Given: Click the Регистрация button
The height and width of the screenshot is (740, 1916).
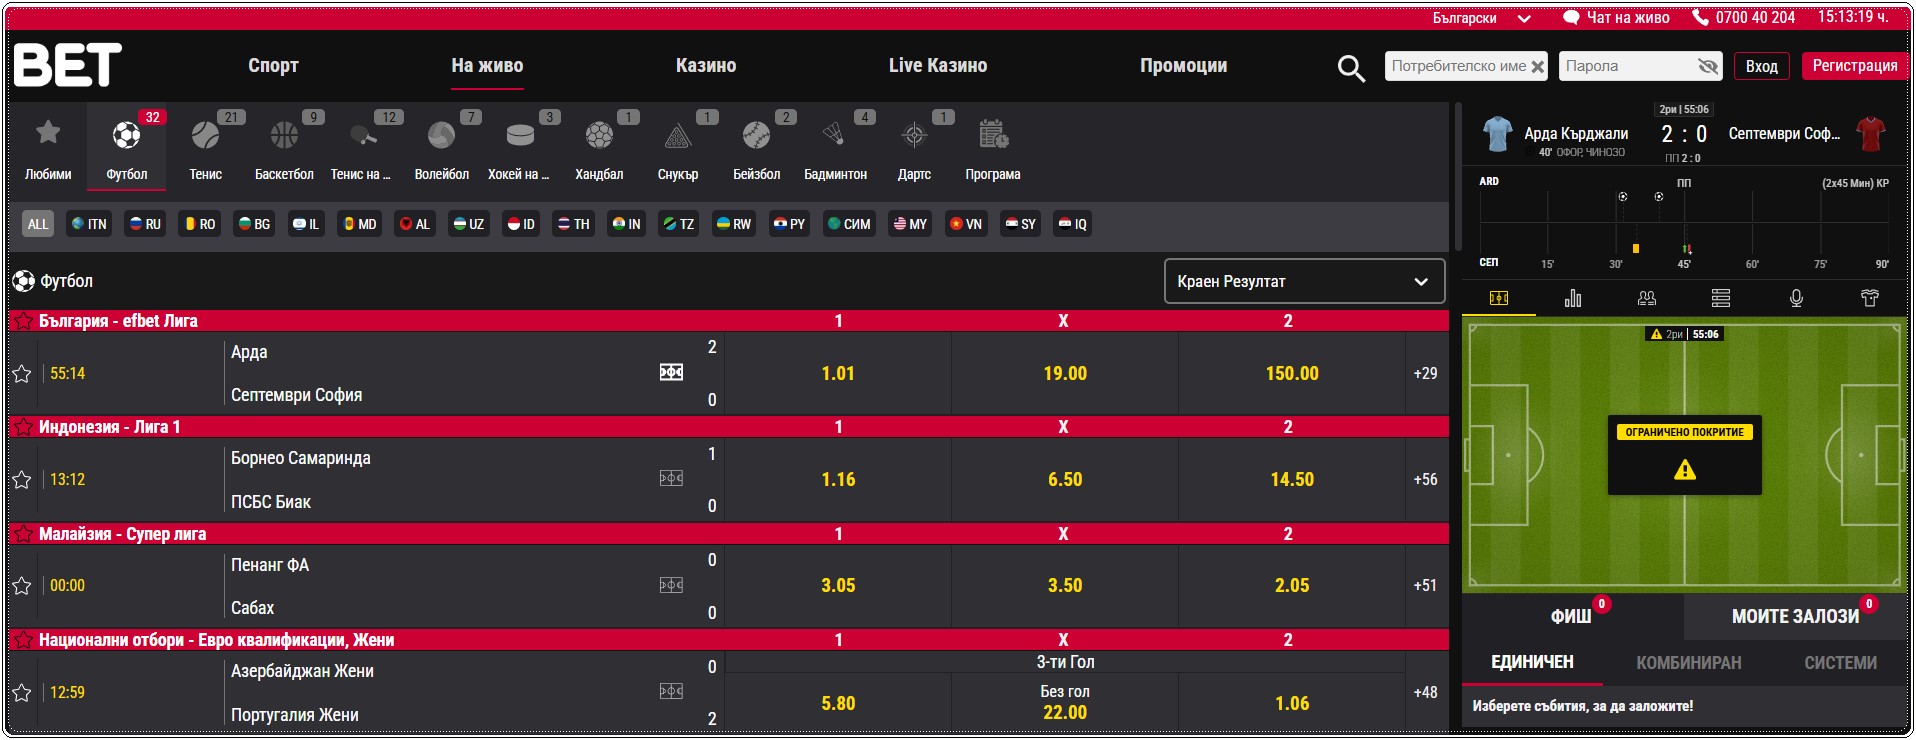Looking at the screenshot, I should [1854, 66].
